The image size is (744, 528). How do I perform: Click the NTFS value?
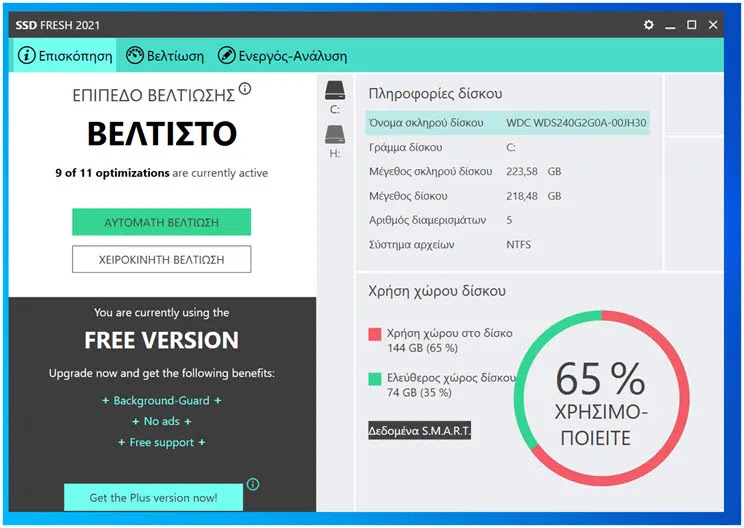(x=518, y=245)
